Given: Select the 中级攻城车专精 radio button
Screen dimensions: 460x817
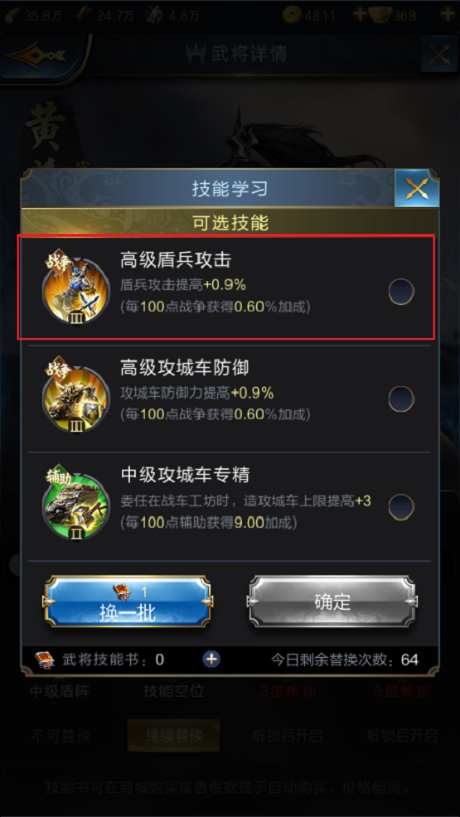Looking at the screenshot, I should tap(401, 507).
